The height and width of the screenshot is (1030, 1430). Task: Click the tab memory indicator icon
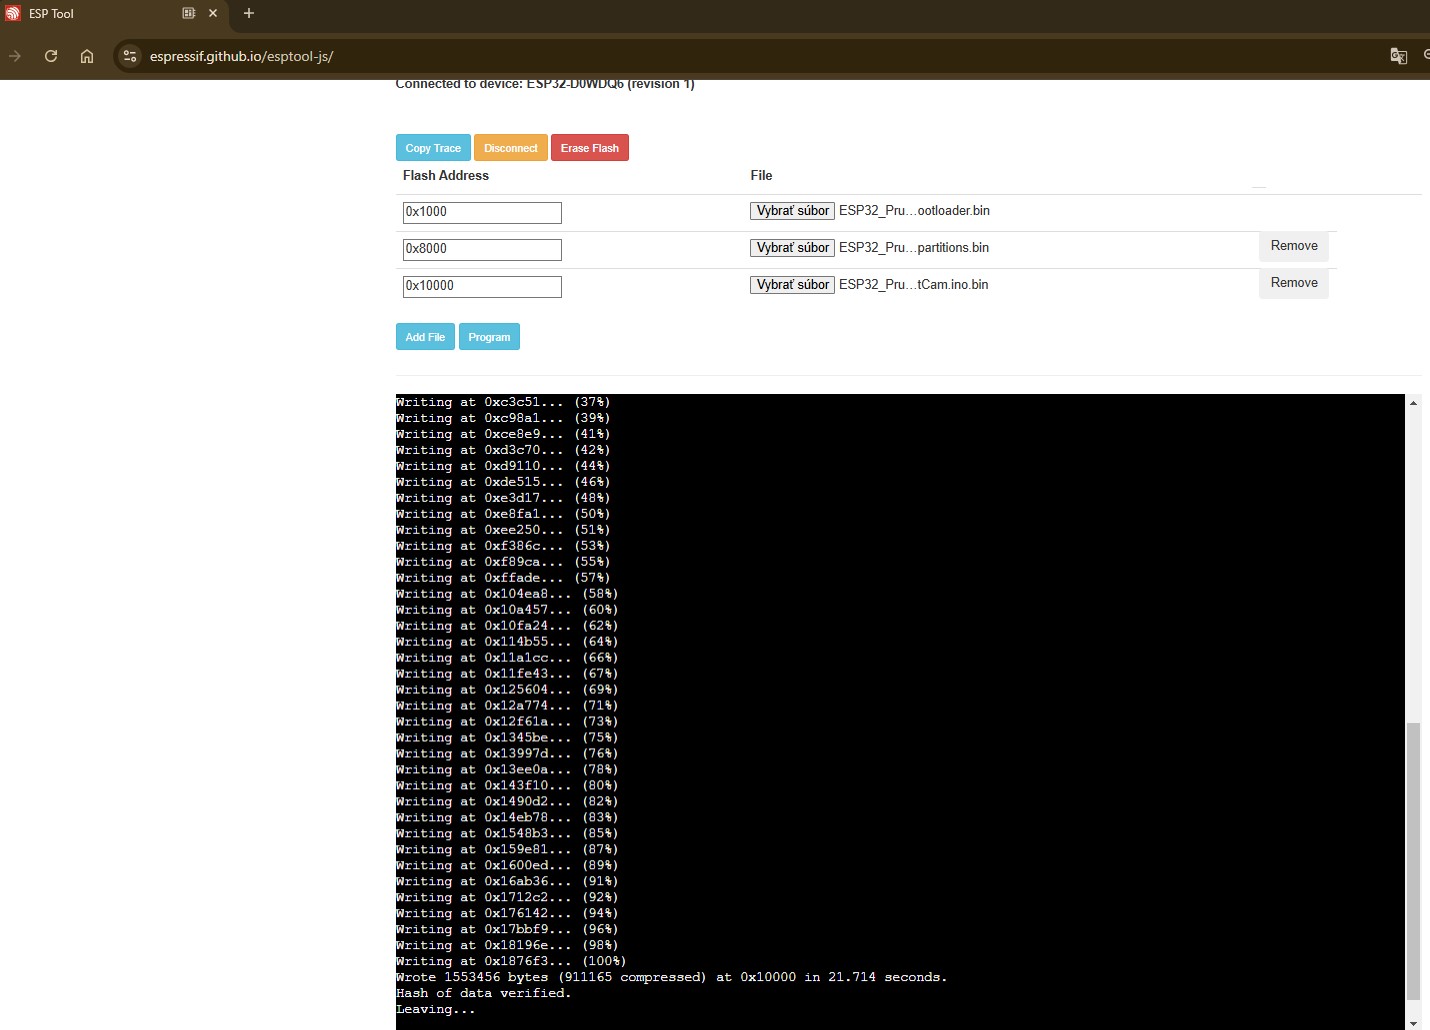(188, 13)
